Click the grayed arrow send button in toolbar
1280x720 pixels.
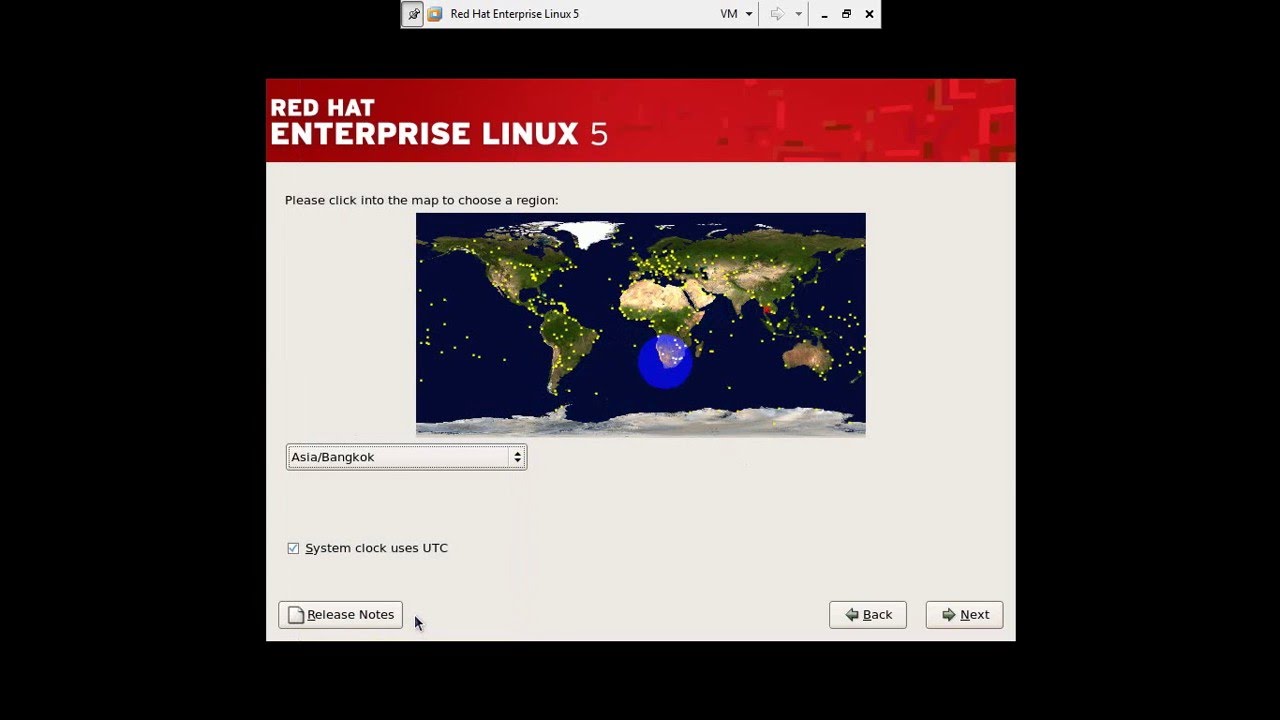pyautogui.click(x=777, y=14)
